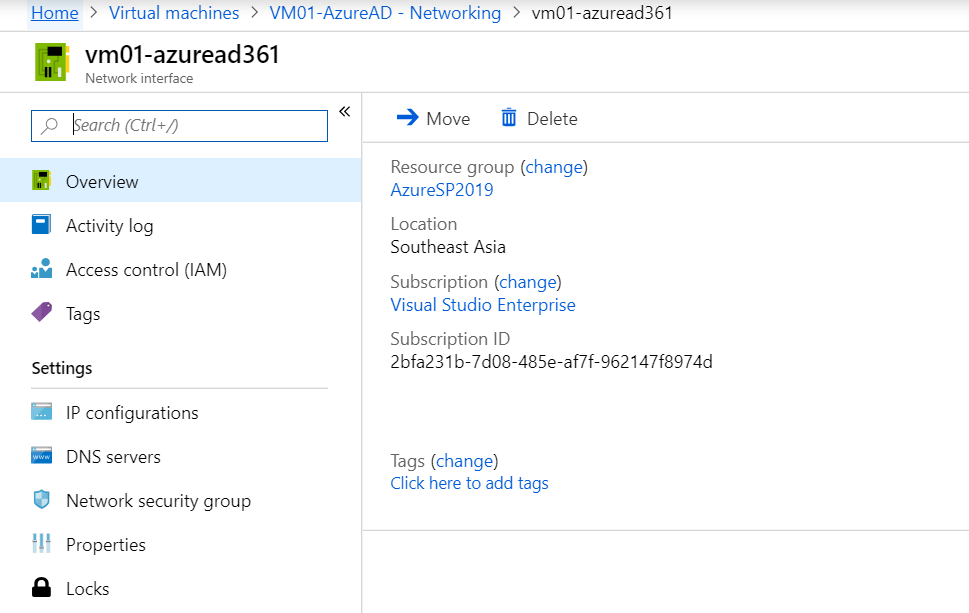
Task: Click the Move toolbar button label
Action: coord(448,119)
